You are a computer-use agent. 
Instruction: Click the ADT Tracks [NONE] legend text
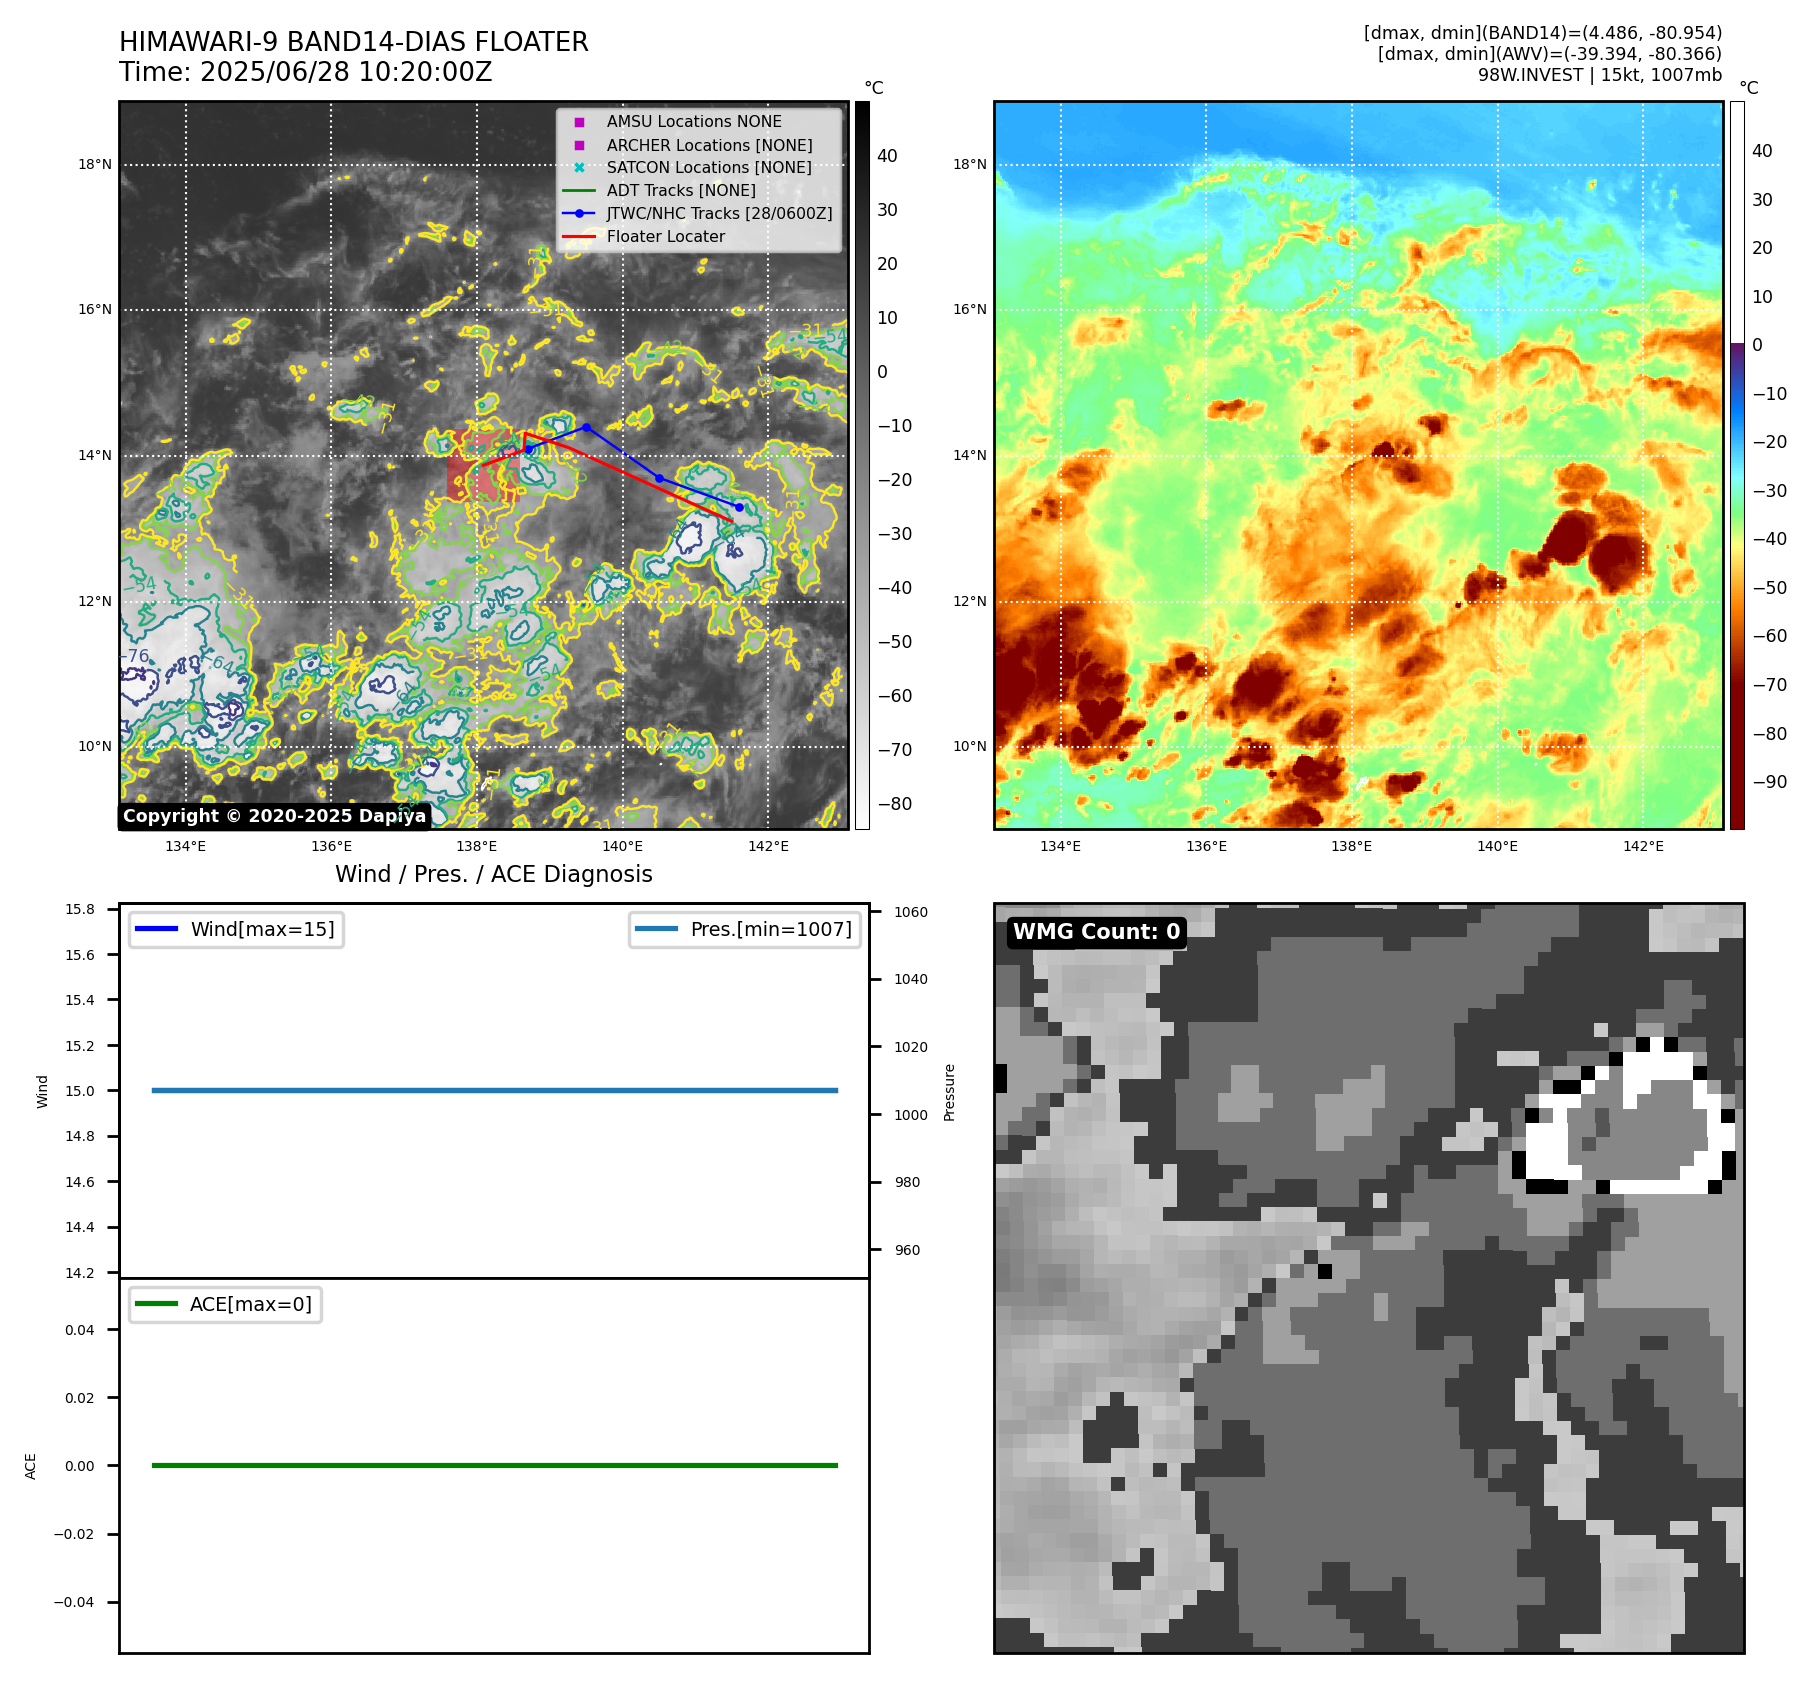(681, 190)
